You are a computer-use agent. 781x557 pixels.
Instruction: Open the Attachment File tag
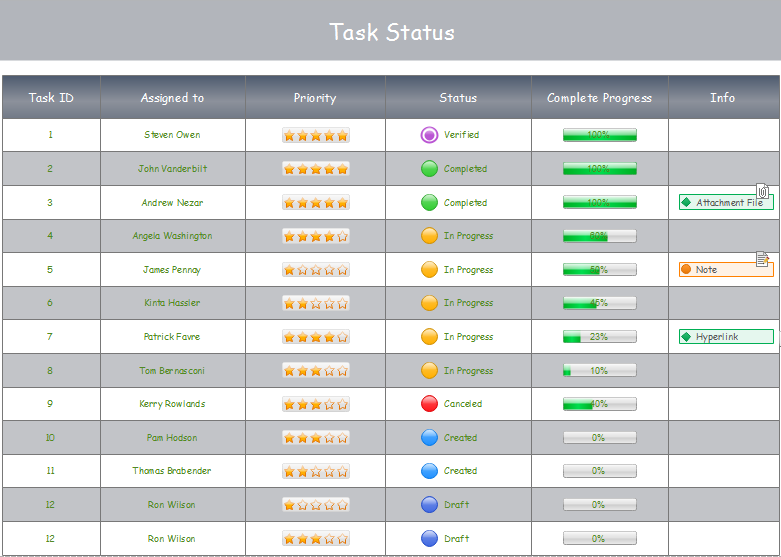[x=726, y=202]
